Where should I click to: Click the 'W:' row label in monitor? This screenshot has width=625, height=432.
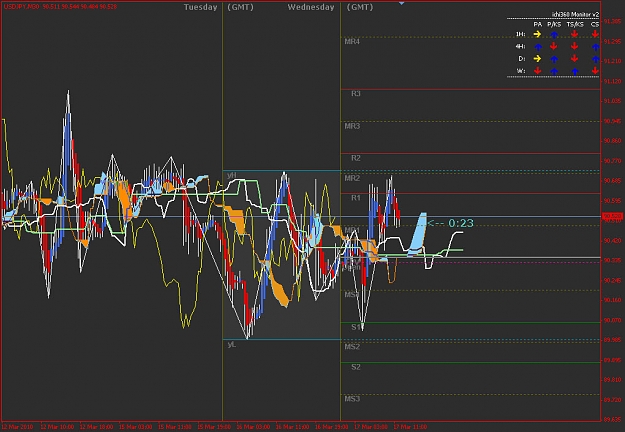click(521, 71)
